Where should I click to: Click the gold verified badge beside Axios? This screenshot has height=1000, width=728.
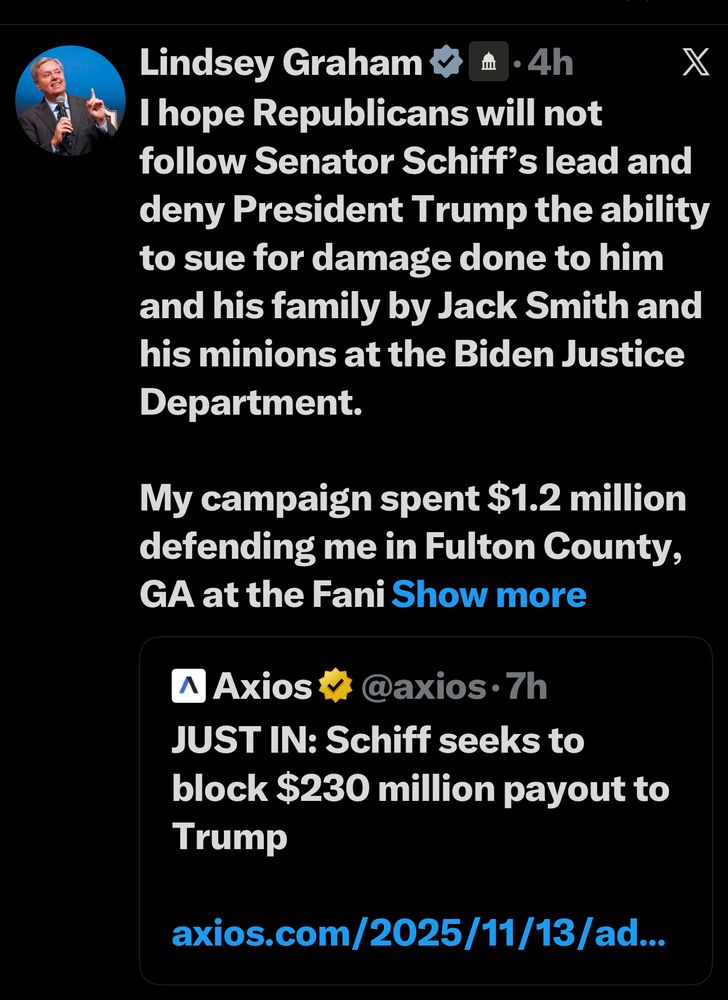[x=335, y=686]
